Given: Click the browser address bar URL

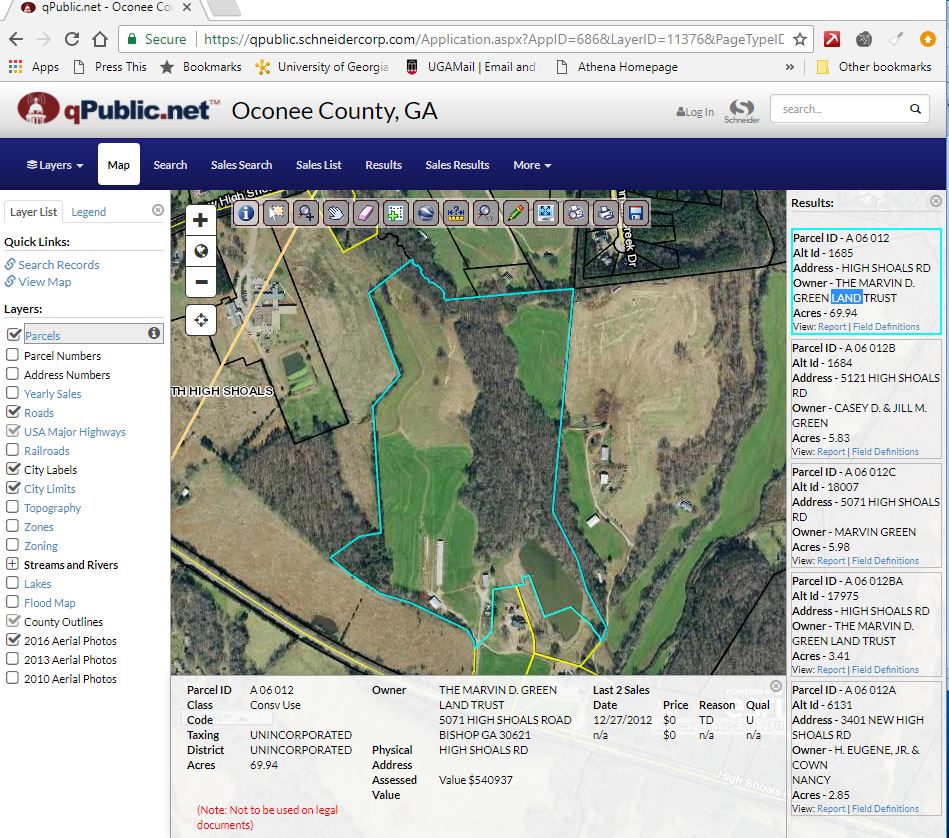Looking at the screenshot, I should click(x=493, y=39).
